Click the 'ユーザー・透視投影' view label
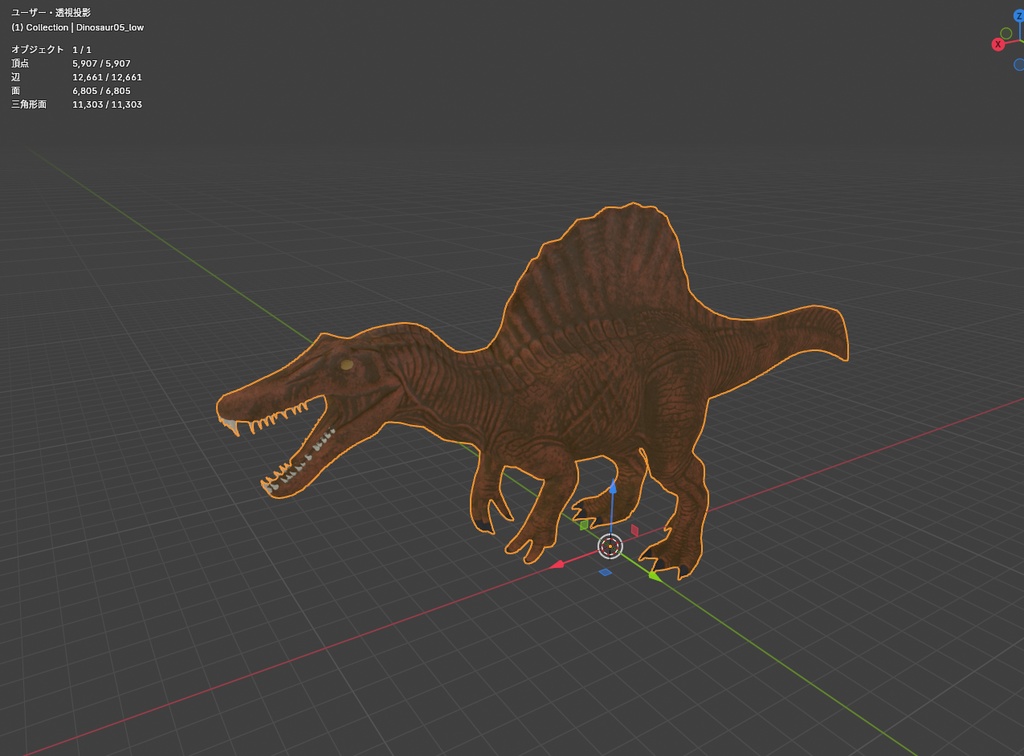 pyautogui.click(x=51, y=12)
